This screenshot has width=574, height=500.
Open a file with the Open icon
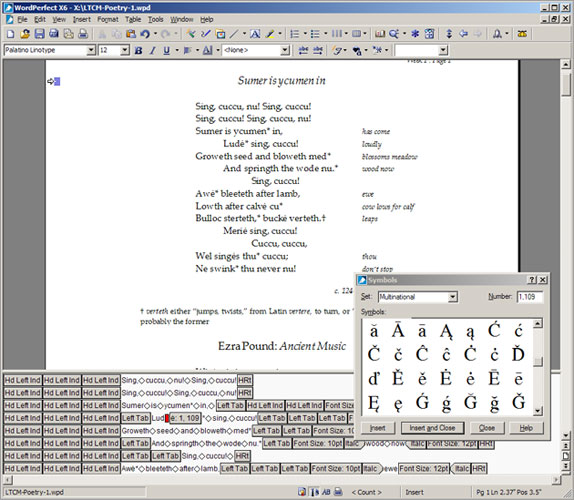[x=25, y=34]
